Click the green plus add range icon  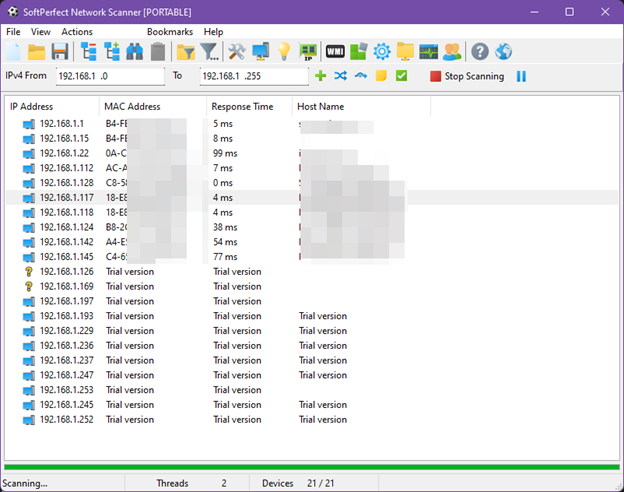tap(321, 76)
